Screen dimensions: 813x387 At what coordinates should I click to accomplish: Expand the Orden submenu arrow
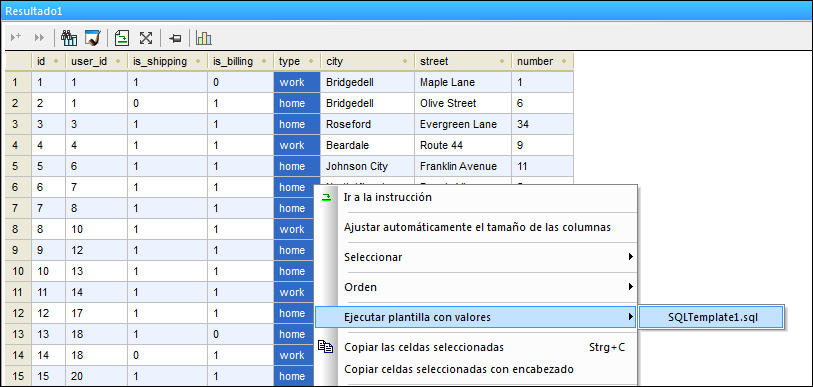pos(630,286)
